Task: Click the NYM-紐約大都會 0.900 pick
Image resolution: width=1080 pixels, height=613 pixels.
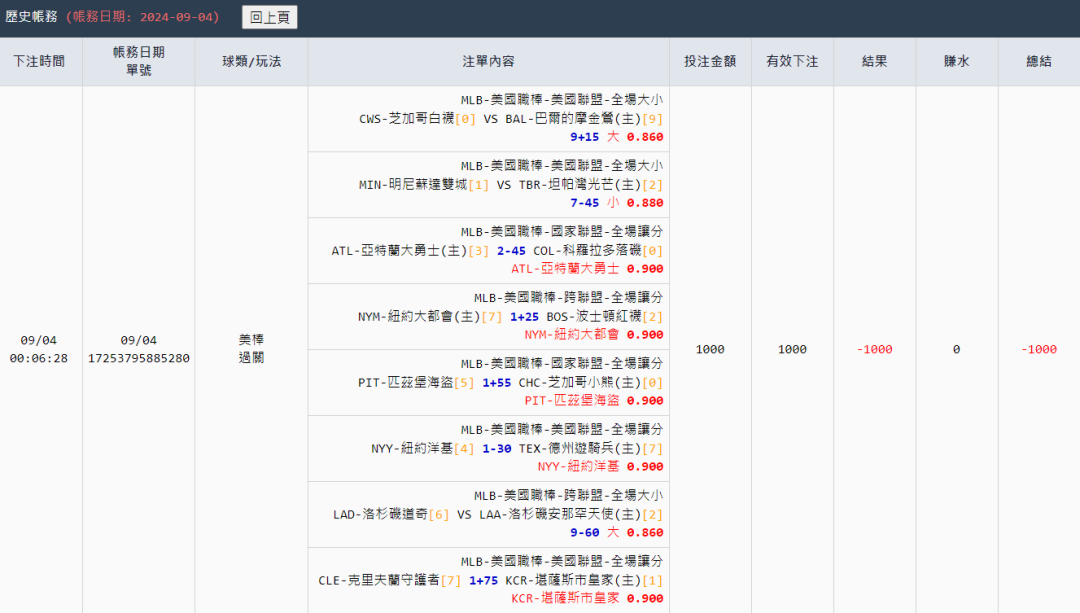Action: point(594,335)
